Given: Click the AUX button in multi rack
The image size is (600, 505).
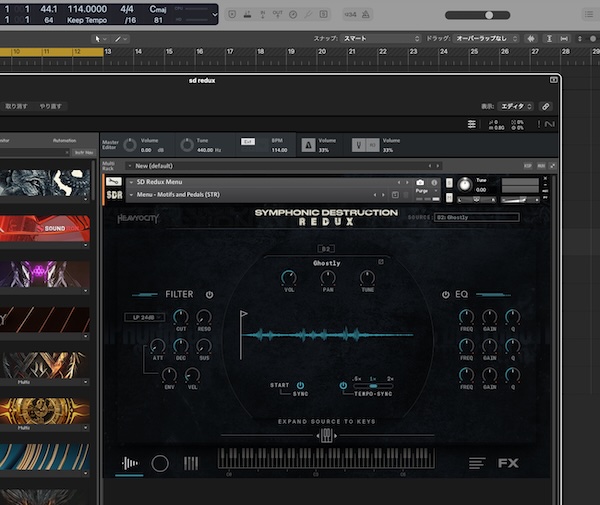Looking at the screenshot, I should [541, 166].
